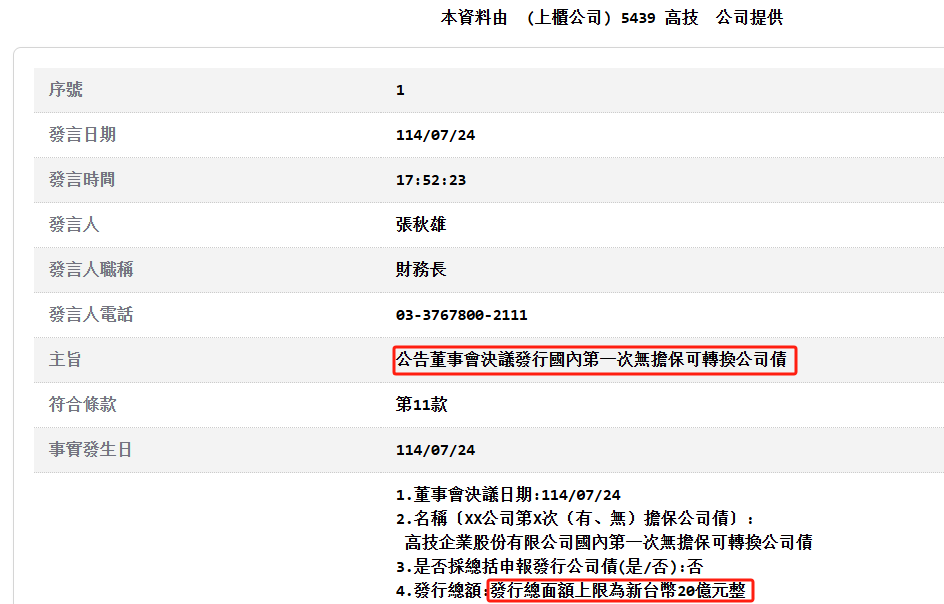Click the 董事會決議日期 line in the content
Viewport: 944px width, 604px height.
pos(508,495)
